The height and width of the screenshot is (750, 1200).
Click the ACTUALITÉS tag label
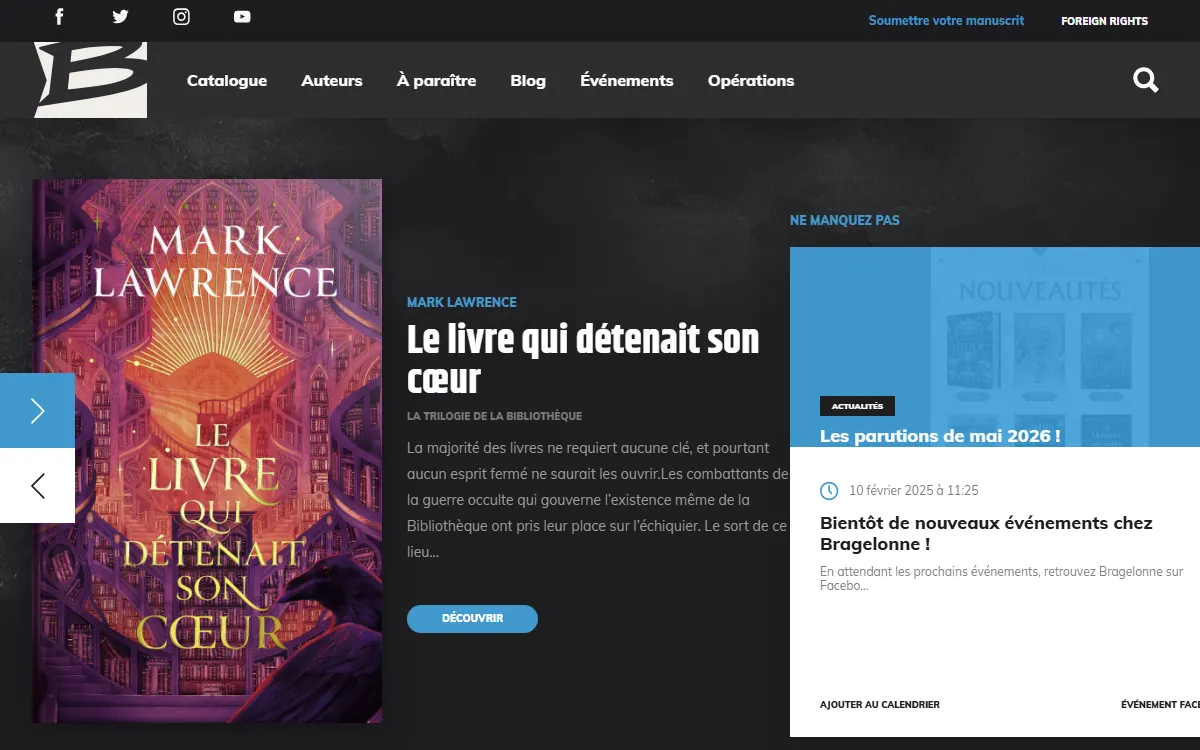(x=857, y=406)
